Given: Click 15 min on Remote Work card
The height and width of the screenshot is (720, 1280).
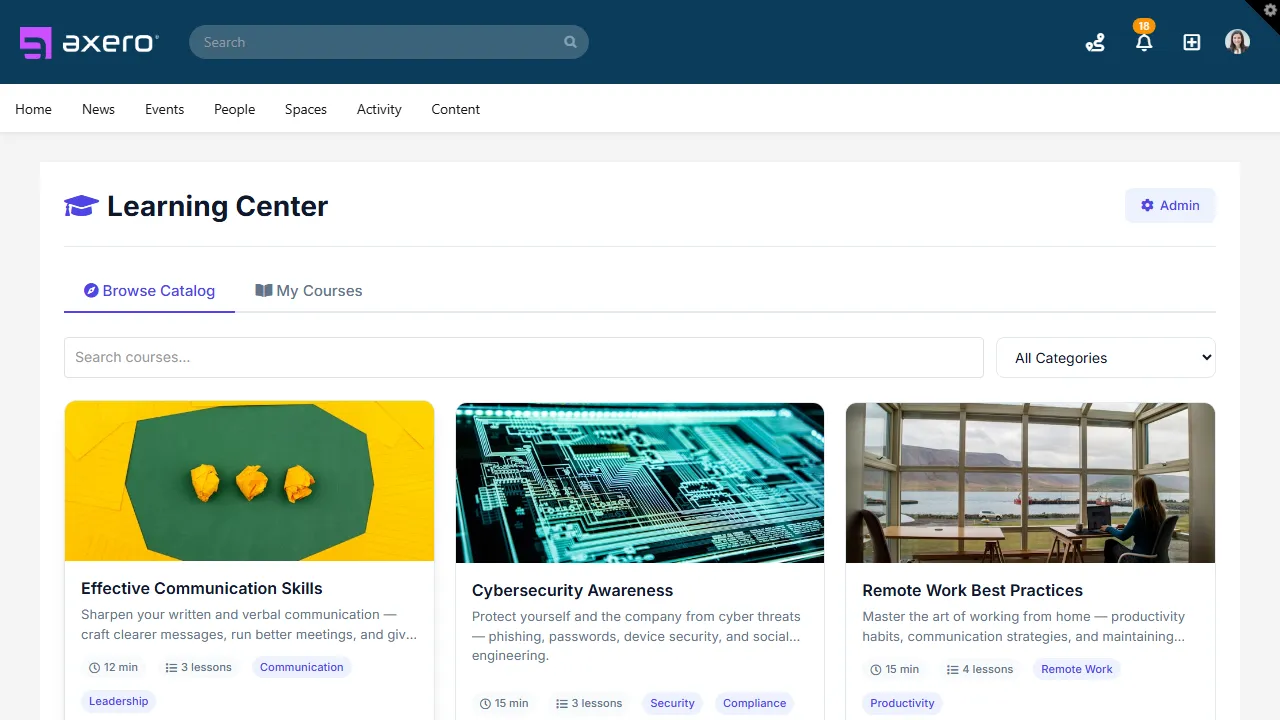Looking at the screenshot, I should (894, 669).
